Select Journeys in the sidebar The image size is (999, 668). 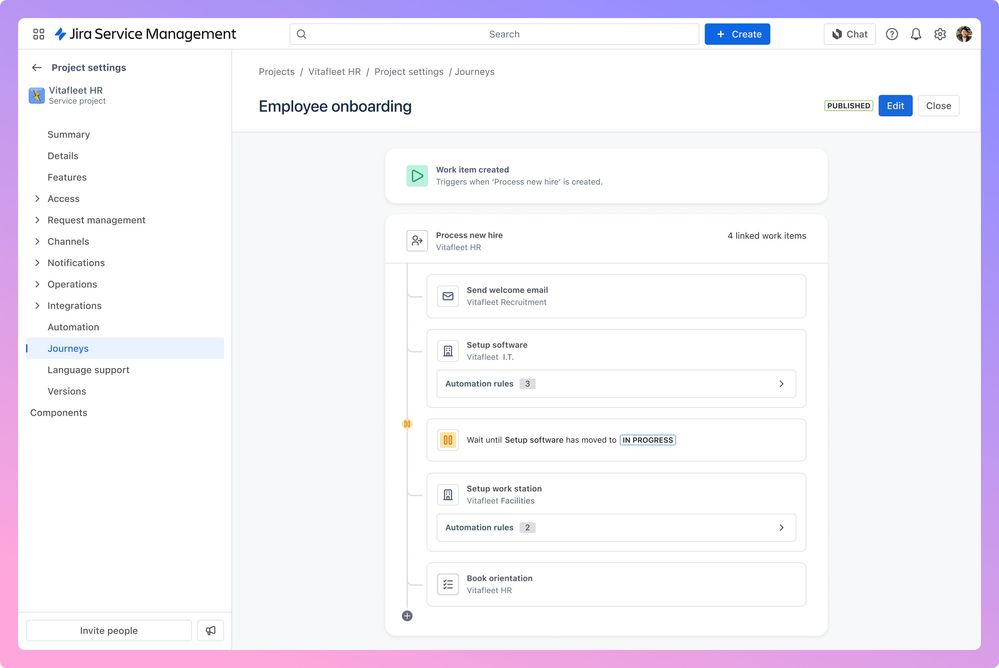point(125,349)
